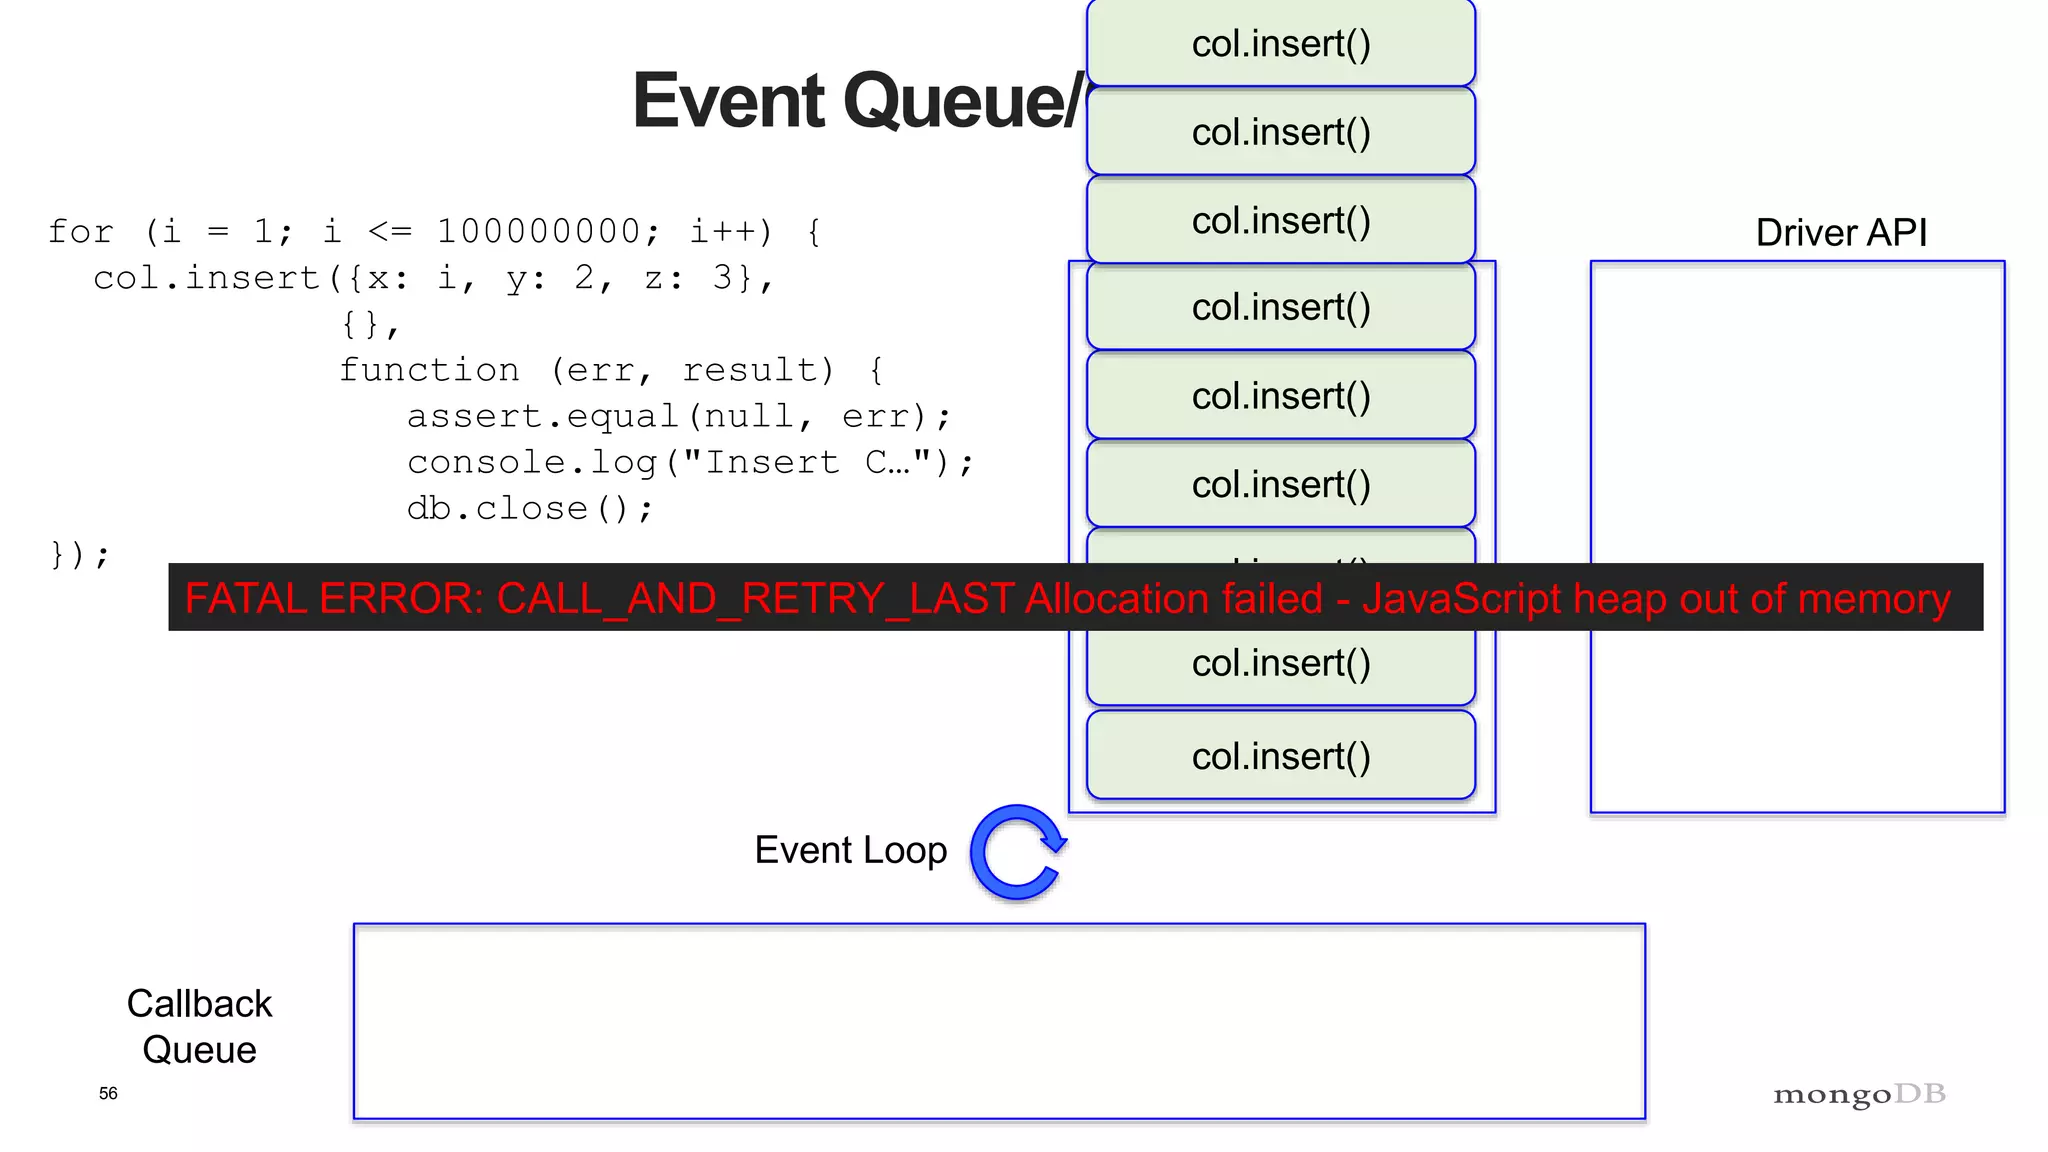This screenshot has width=2048, height=1152.
Task: Click the second col.insert() box from top
Action: click(x=1280, y=132)
